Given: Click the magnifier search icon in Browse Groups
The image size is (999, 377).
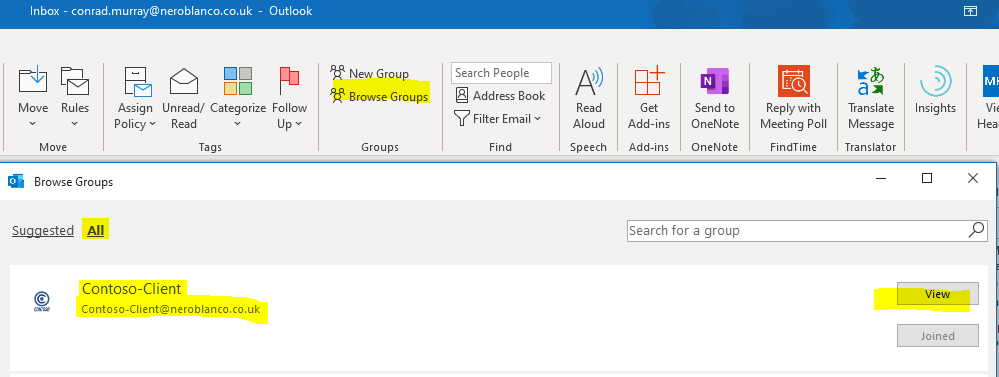Looking at the screenshot, I should (976, 230).
